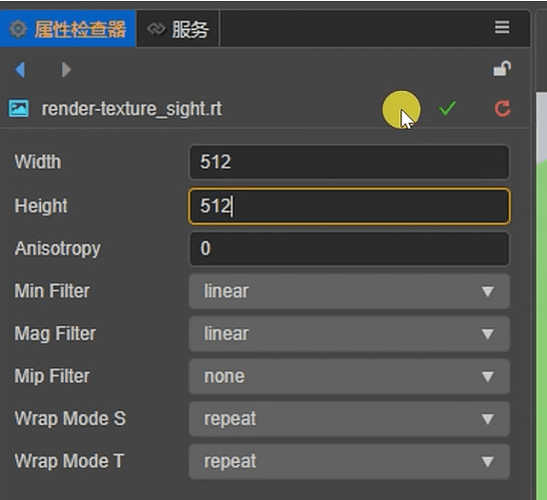Image resolution: width=547 pixels, height=500 pixels.
Task: Click the Anisotropy input field
Action: (349, 248)
